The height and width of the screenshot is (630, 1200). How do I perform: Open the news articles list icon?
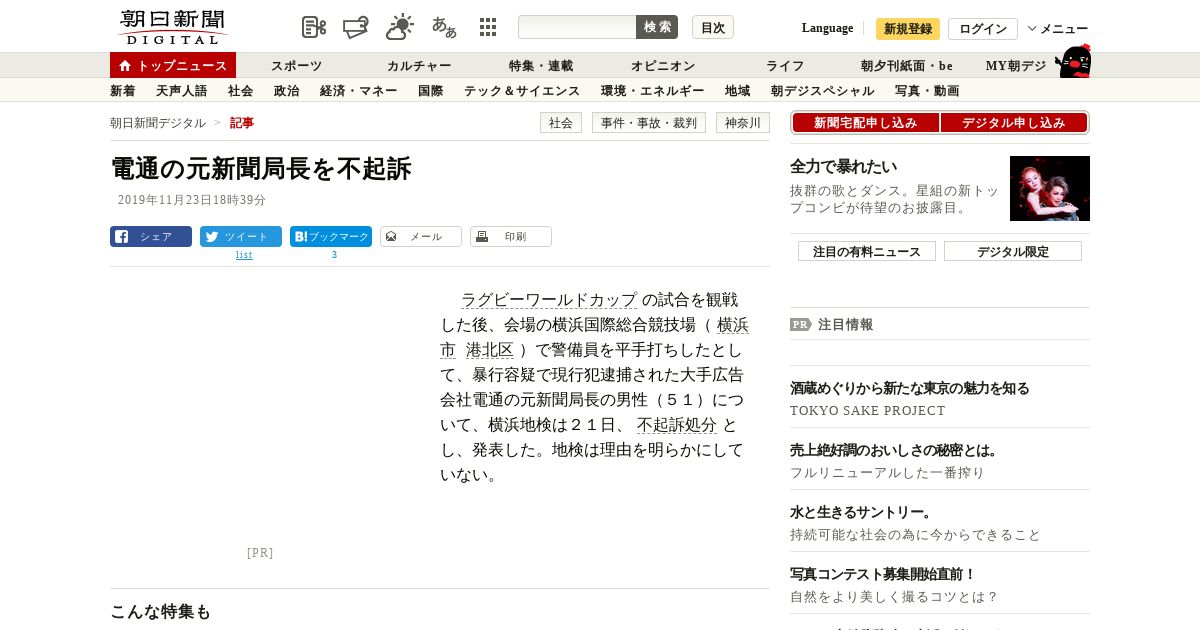click(x=314, y=27)
